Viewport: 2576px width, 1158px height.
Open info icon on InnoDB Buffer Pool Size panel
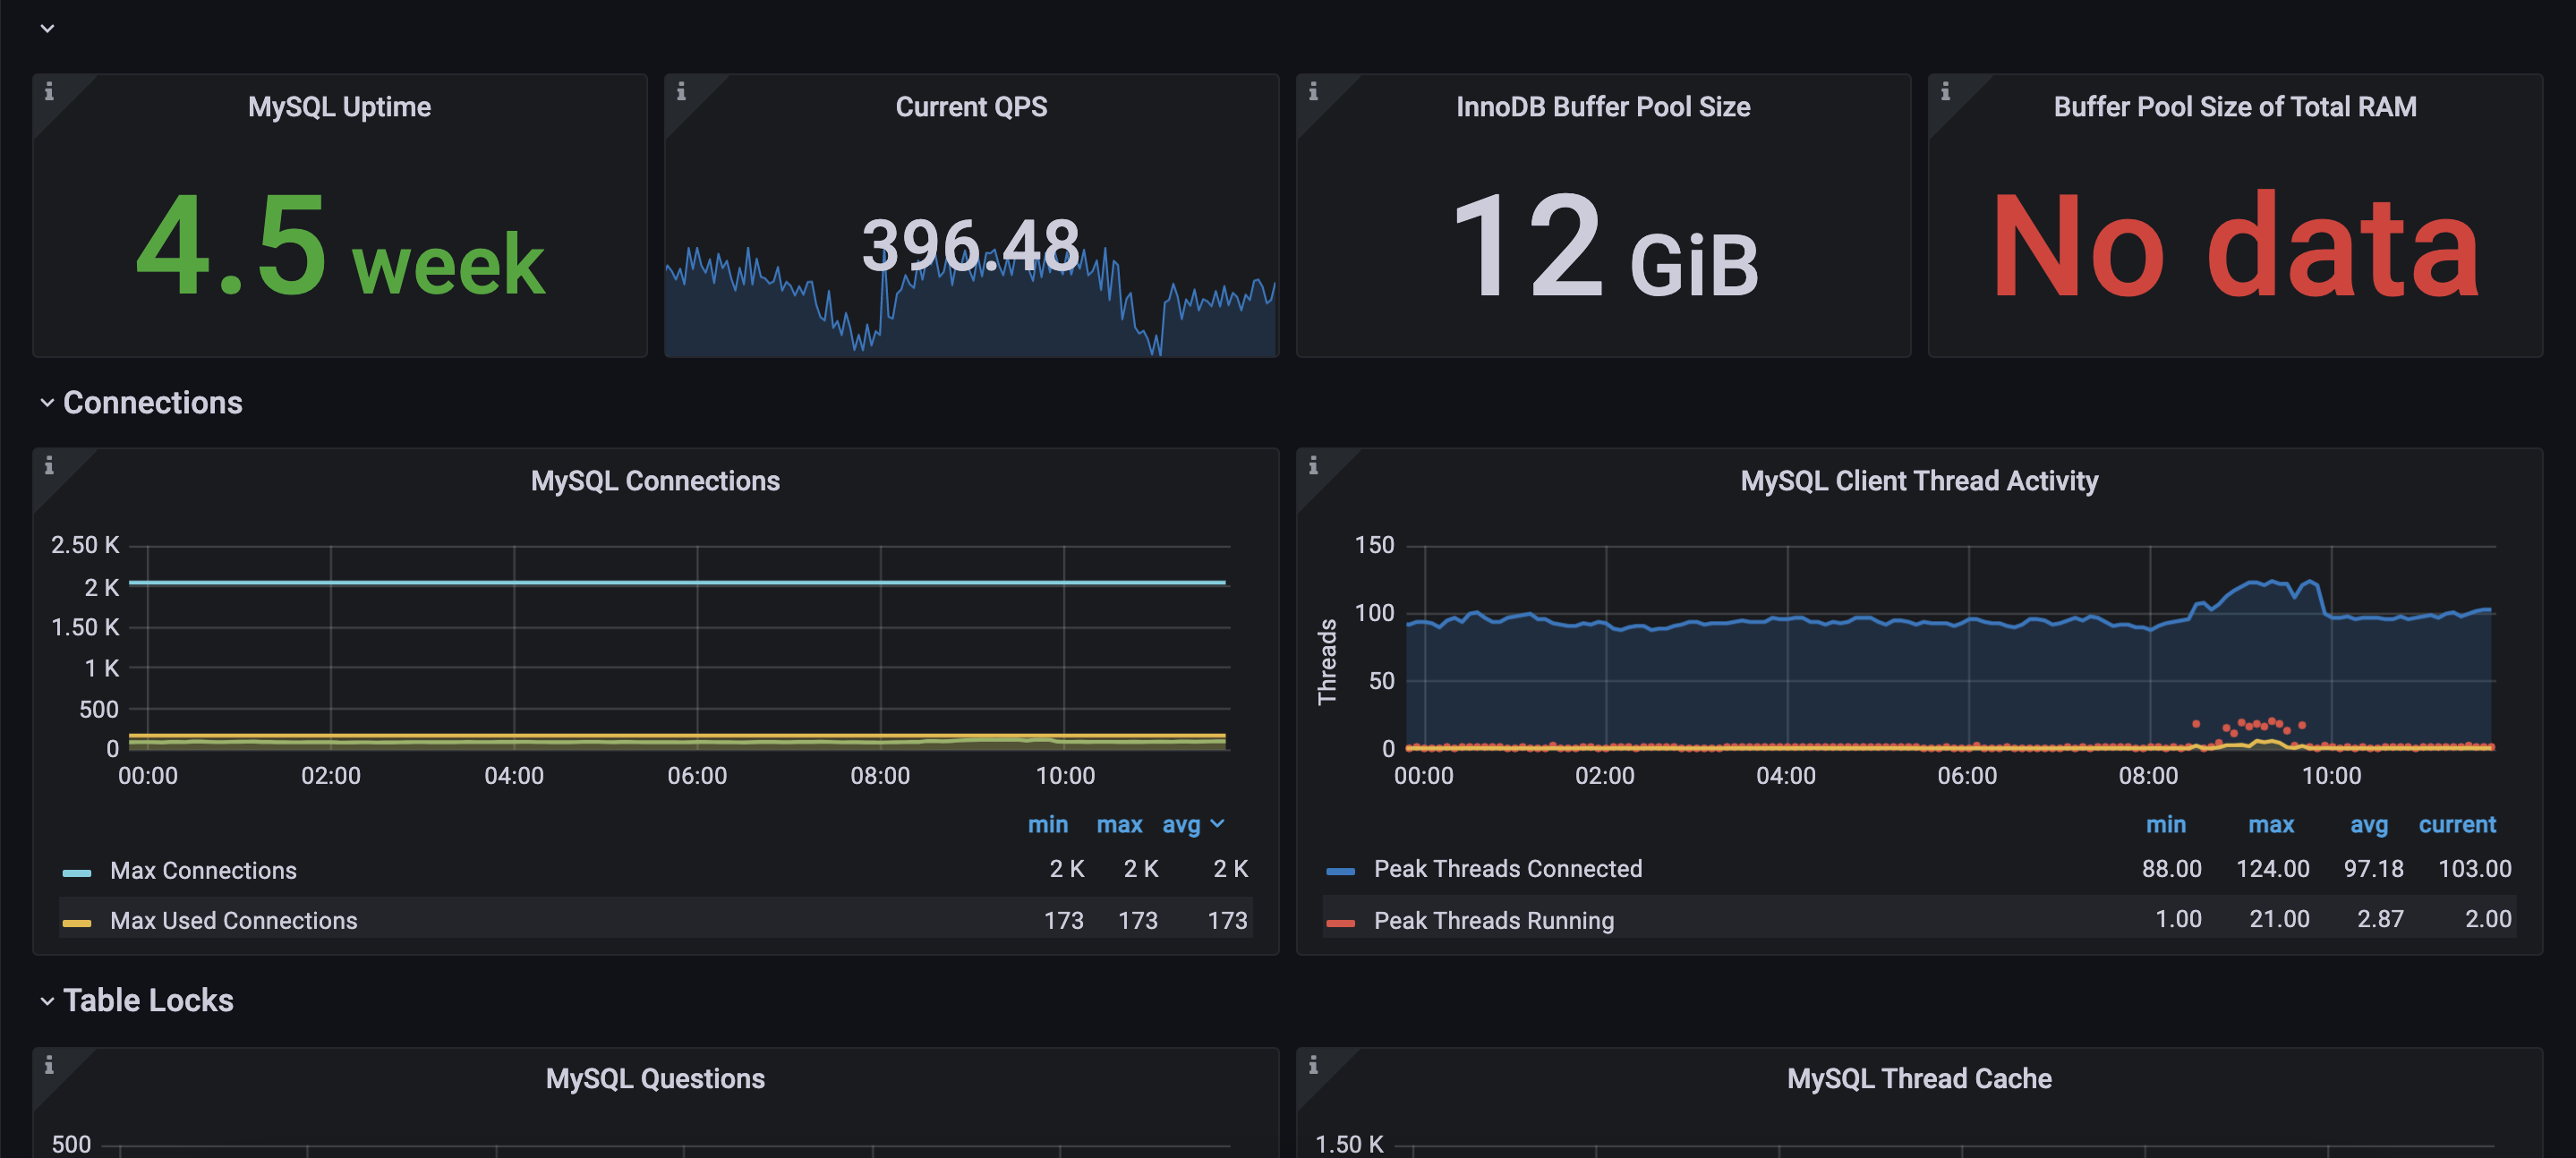tap(1313, 92)
